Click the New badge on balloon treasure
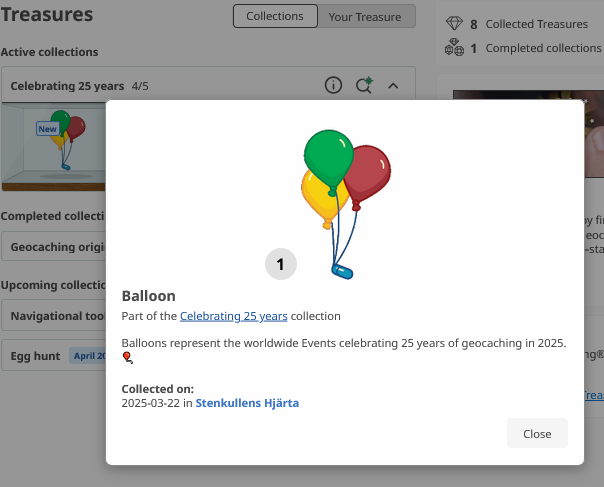 coord(47,129)
